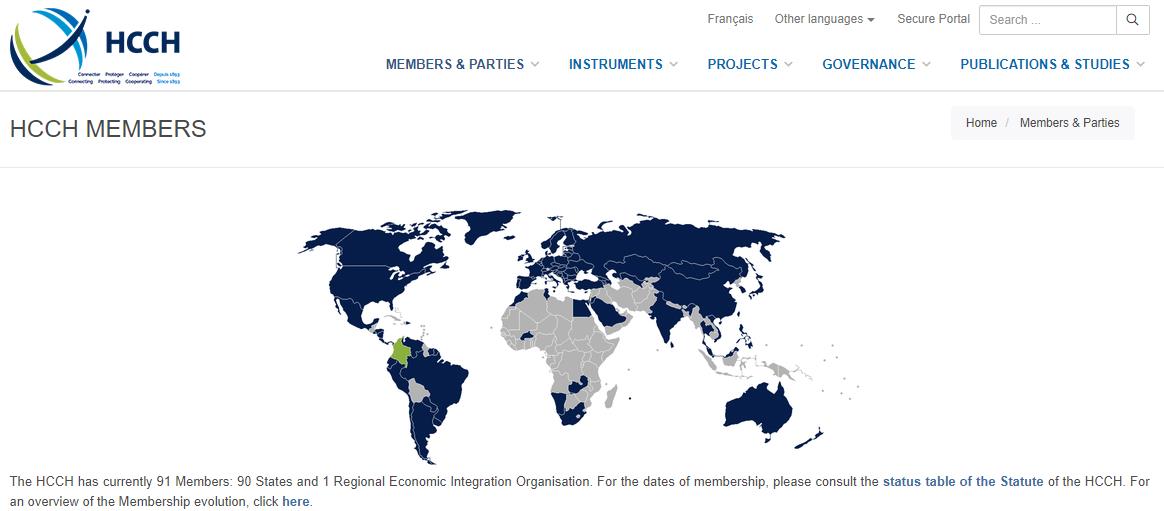Click 'here' for Membership evolution
Image resolution: width=1164 pixels, height=511 pixels.
coord(295,501)
